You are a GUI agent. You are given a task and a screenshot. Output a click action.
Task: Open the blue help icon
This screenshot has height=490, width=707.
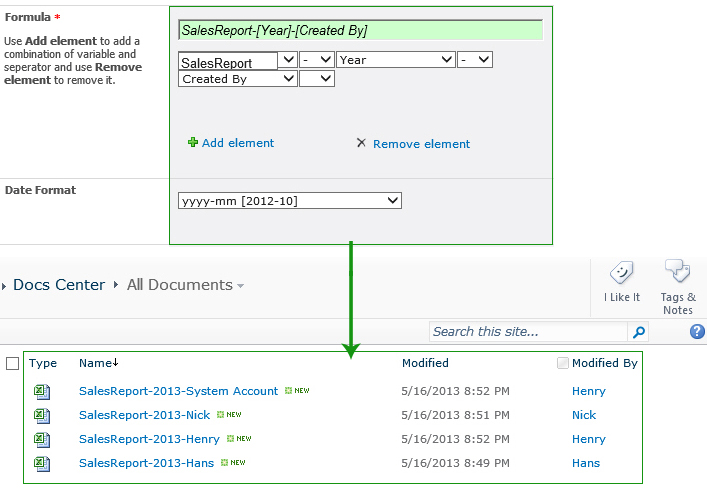point(697,332)
